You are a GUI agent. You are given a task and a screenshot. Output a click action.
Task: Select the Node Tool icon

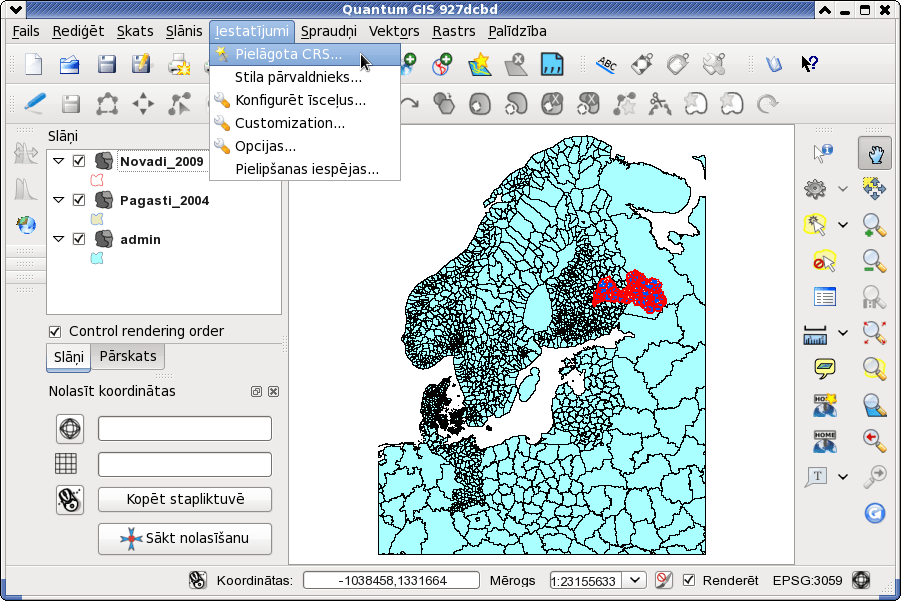[x=179, y=104]
